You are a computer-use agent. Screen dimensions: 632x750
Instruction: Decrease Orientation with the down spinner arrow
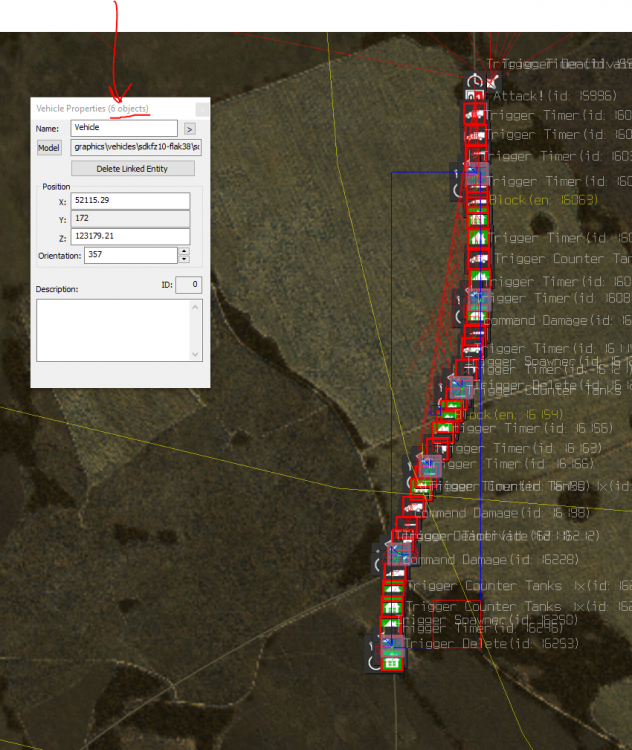(184, 259)
